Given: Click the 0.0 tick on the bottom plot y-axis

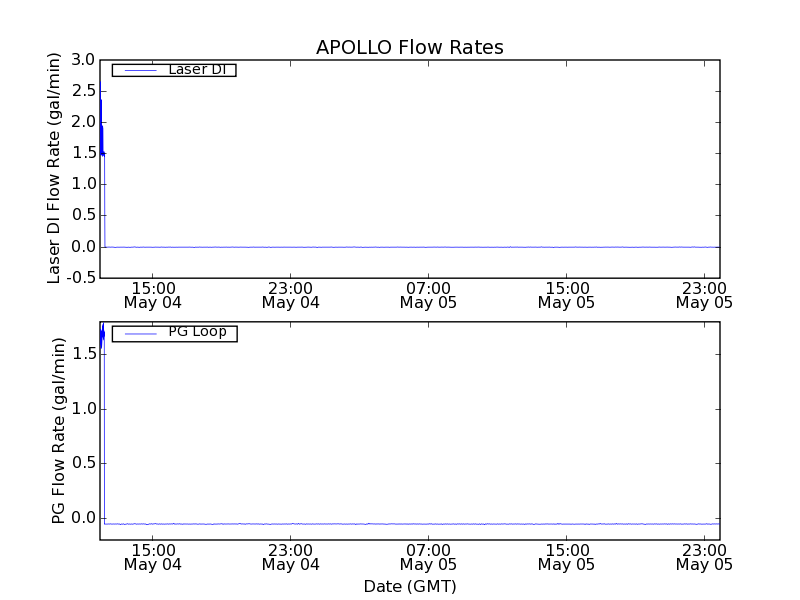Looking at the screenshot, I should [x=82, y=518].
